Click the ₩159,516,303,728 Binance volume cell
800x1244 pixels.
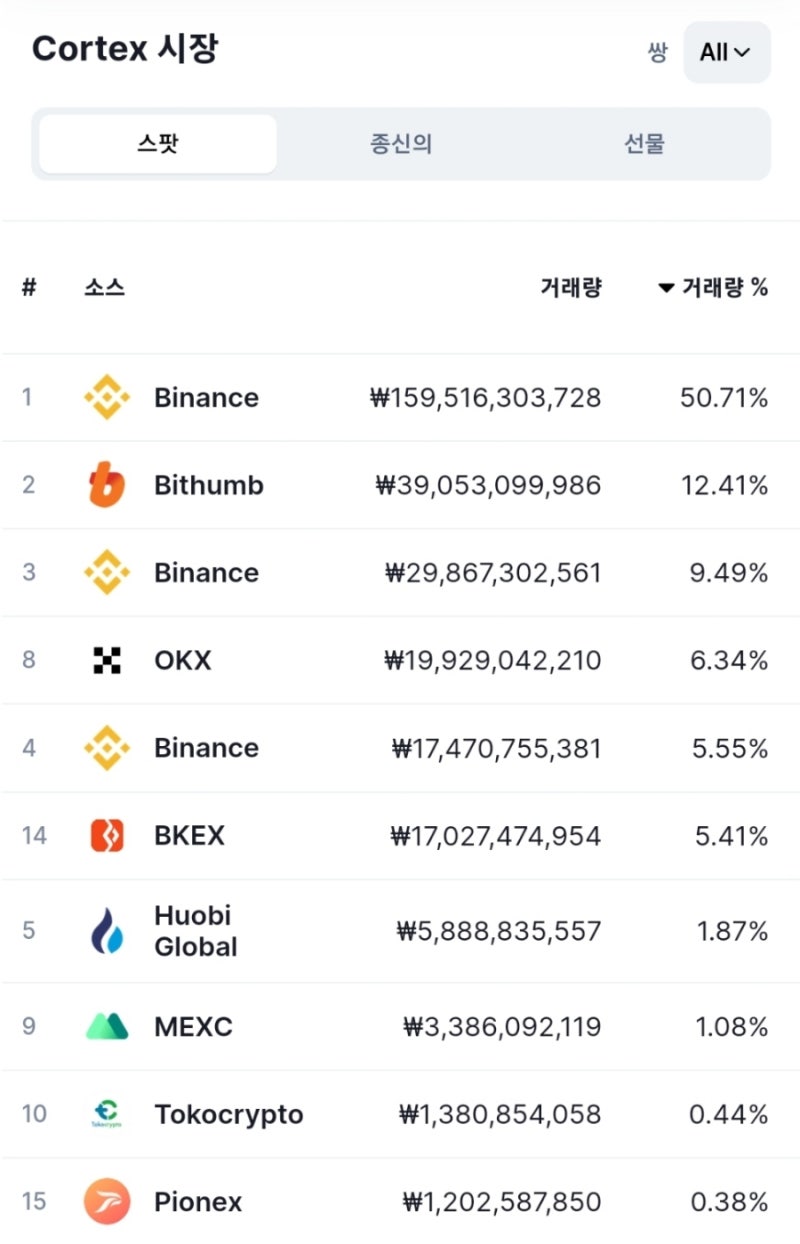[x=485, y=397]
